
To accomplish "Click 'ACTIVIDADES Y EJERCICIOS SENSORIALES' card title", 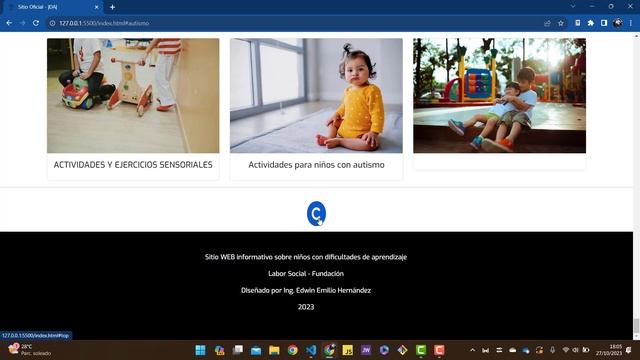I will pyautogui.click(x=133, y=165).
